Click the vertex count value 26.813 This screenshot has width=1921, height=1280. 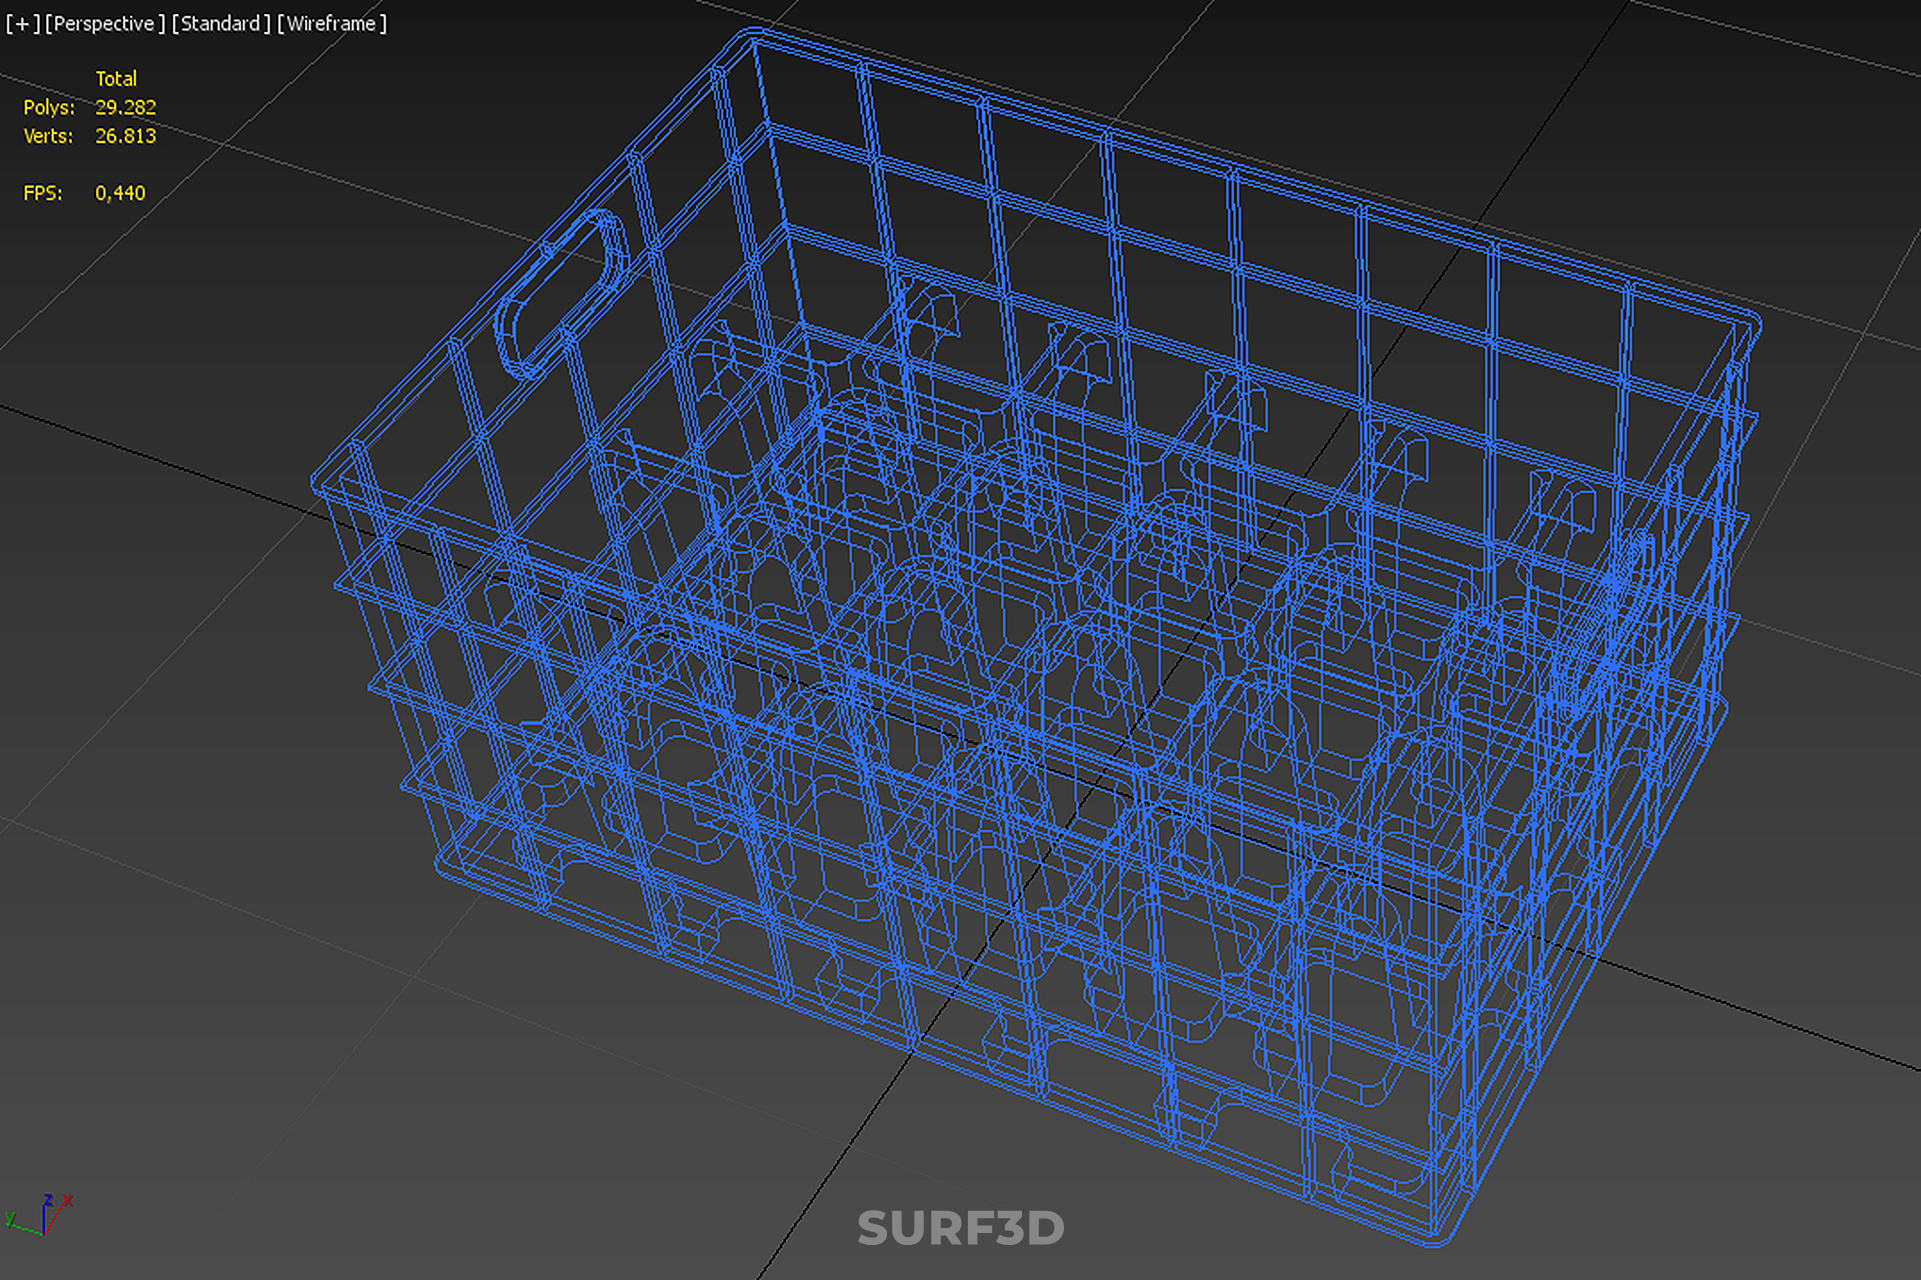[125, 136]
